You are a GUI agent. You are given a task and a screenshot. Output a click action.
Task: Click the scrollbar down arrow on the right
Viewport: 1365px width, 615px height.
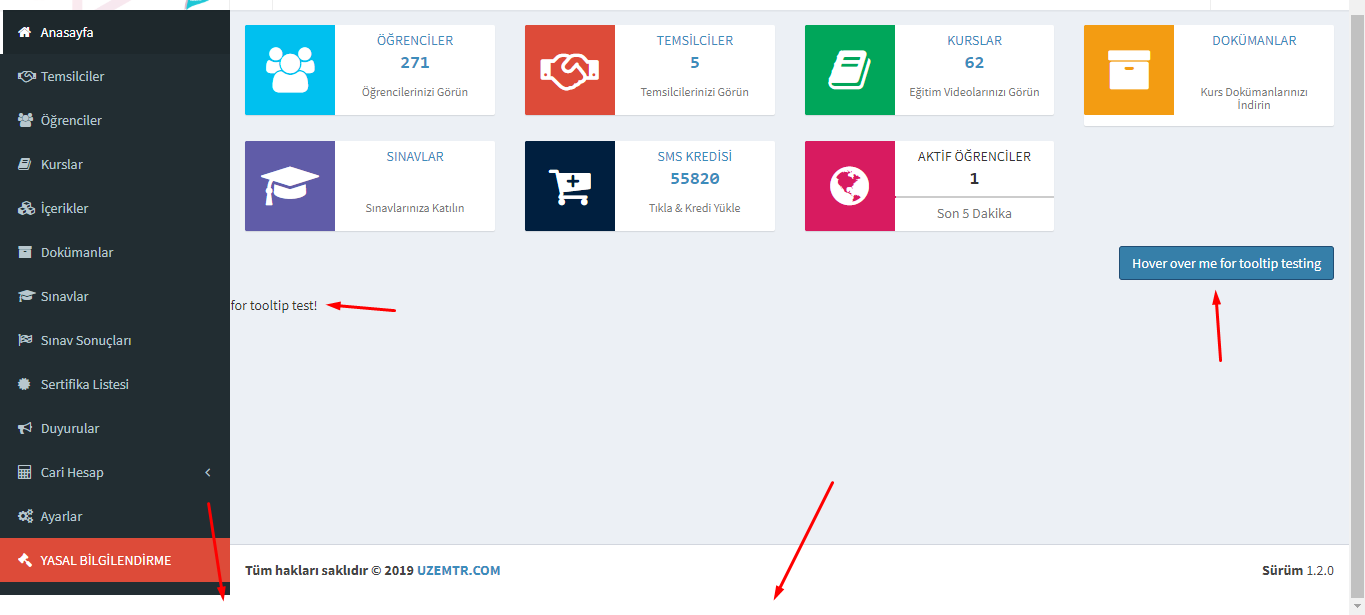(1357, 607)
